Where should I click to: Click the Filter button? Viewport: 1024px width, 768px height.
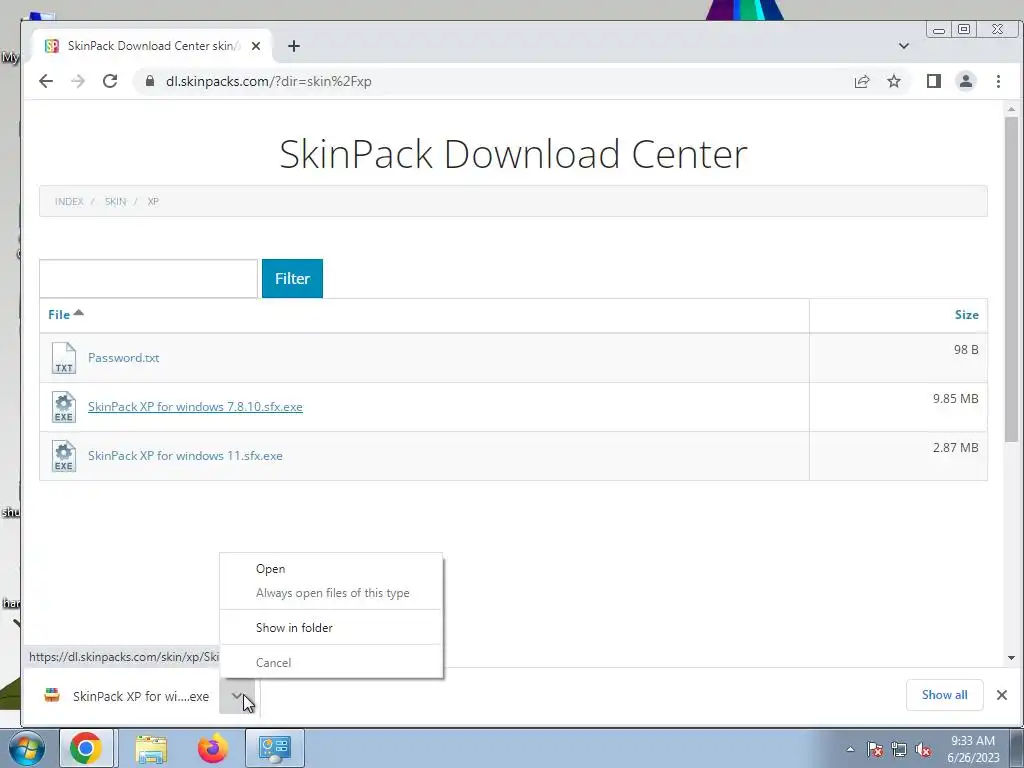tap(292, 278)
